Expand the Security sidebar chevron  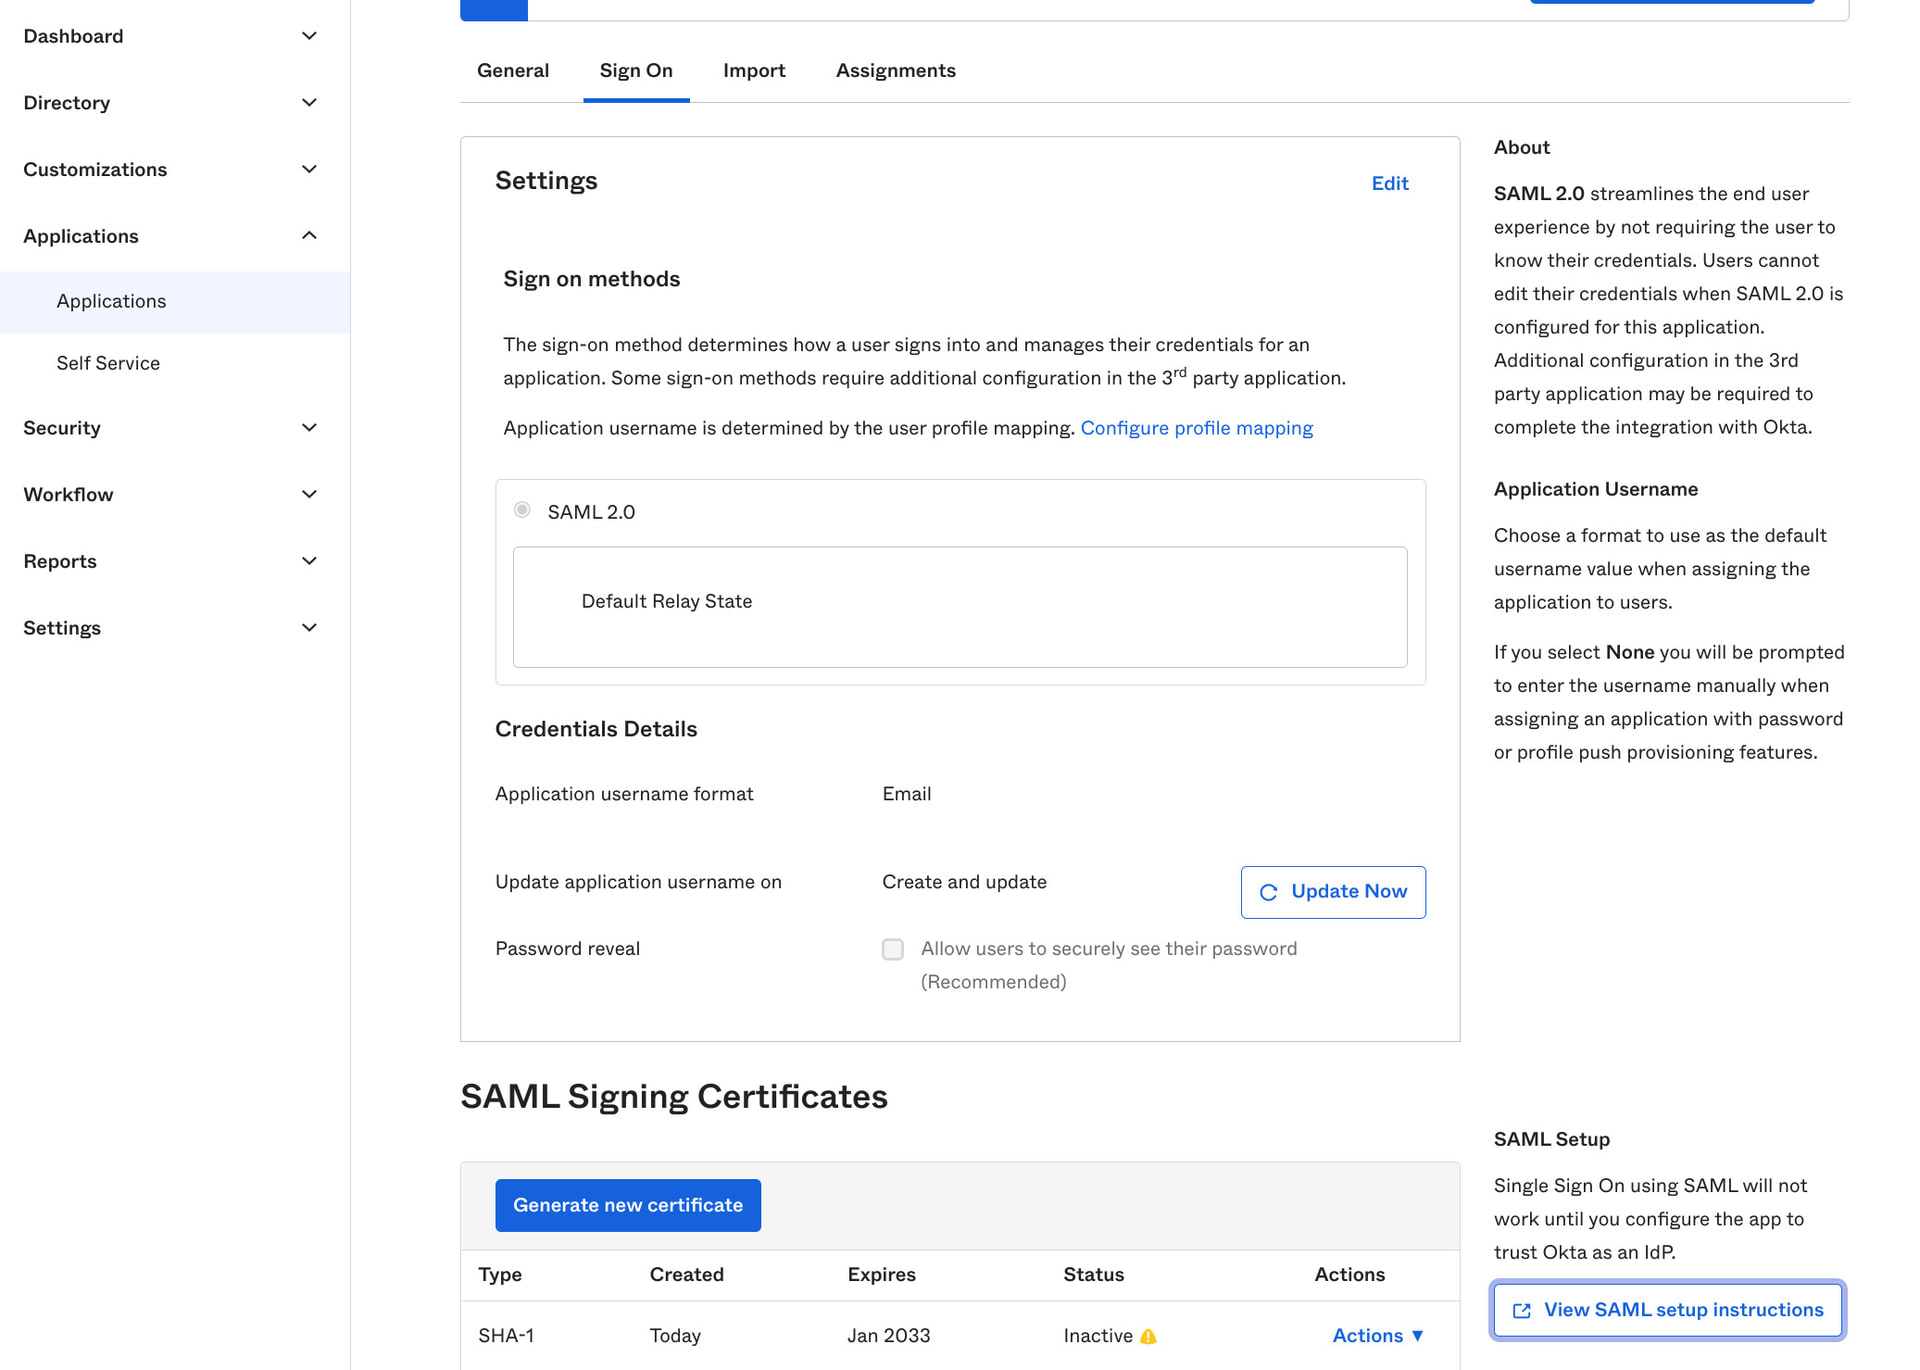(x=309, y=428)
